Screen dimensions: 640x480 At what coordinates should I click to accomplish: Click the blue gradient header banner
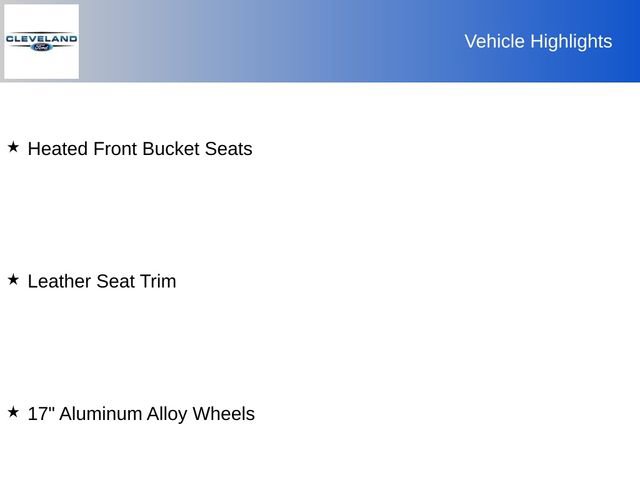point(300,41)
